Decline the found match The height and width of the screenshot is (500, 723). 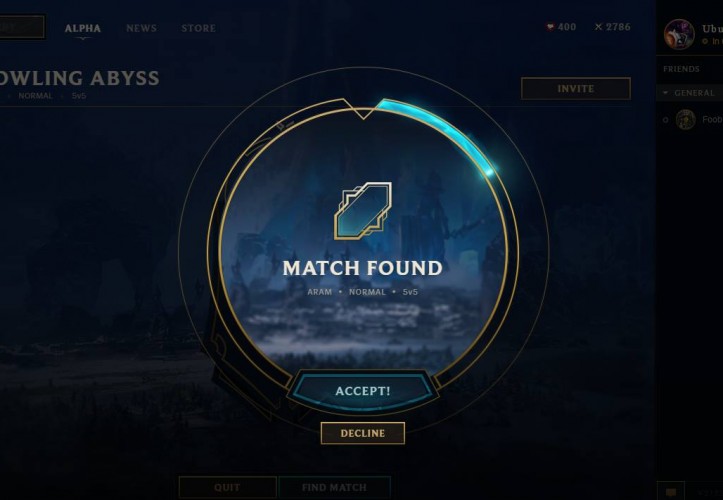(x=363, y=433)
